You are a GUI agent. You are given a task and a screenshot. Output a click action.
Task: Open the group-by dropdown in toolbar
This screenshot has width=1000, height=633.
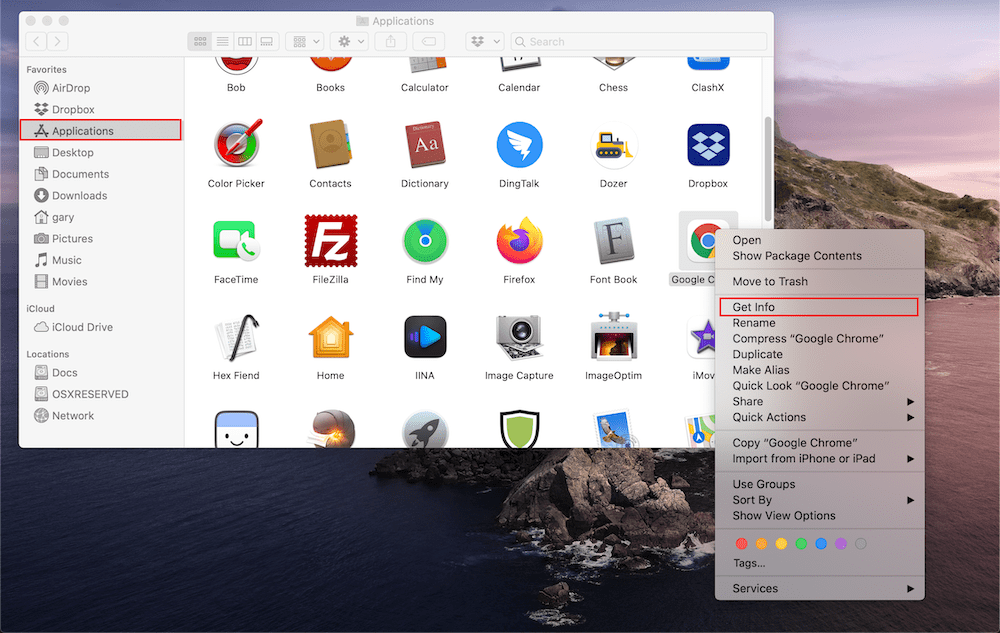pyautogui.click(x=305, y=41)
